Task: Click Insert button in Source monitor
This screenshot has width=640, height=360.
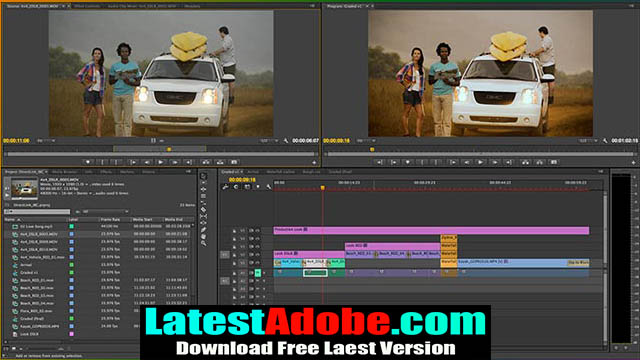Action: [x=206, y=162]
